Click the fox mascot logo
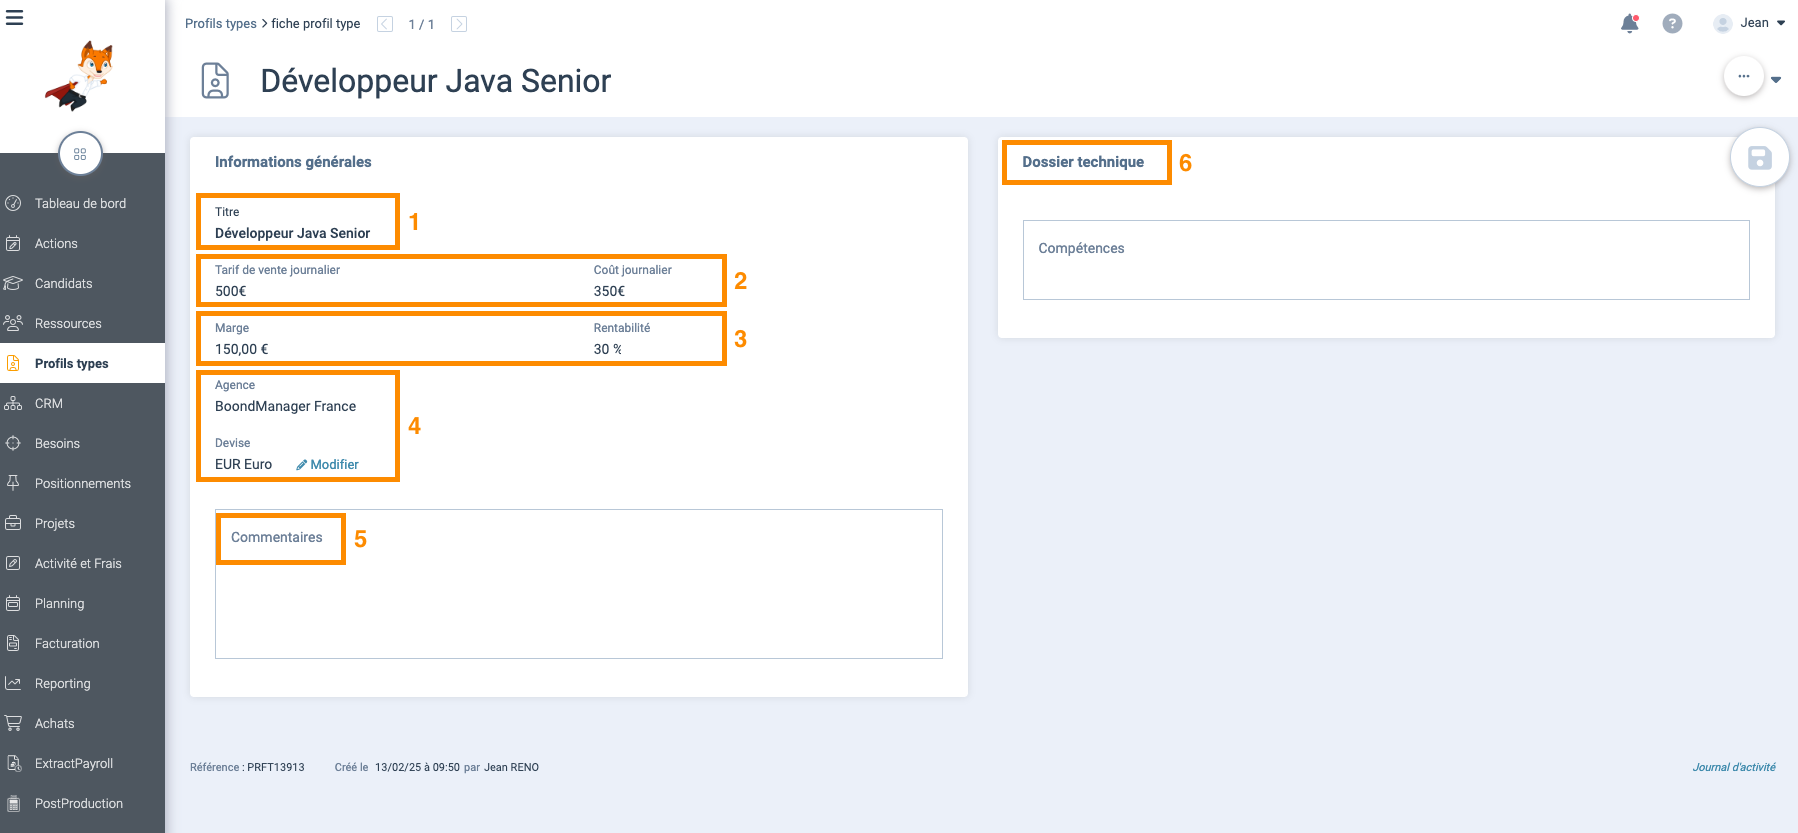The height and width of the screenshot is (833, 1798). point(82,76)
